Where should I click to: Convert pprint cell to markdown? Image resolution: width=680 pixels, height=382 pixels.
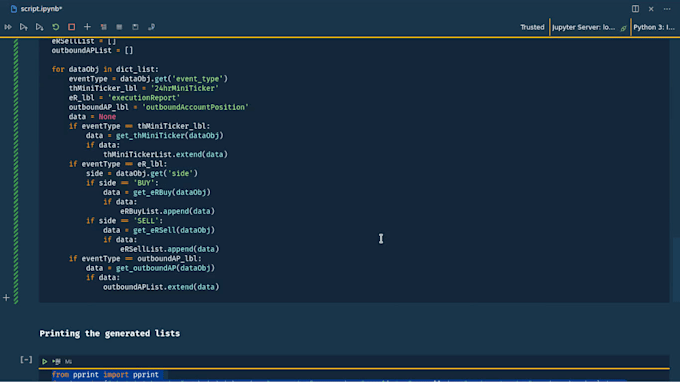click(69, 361)
